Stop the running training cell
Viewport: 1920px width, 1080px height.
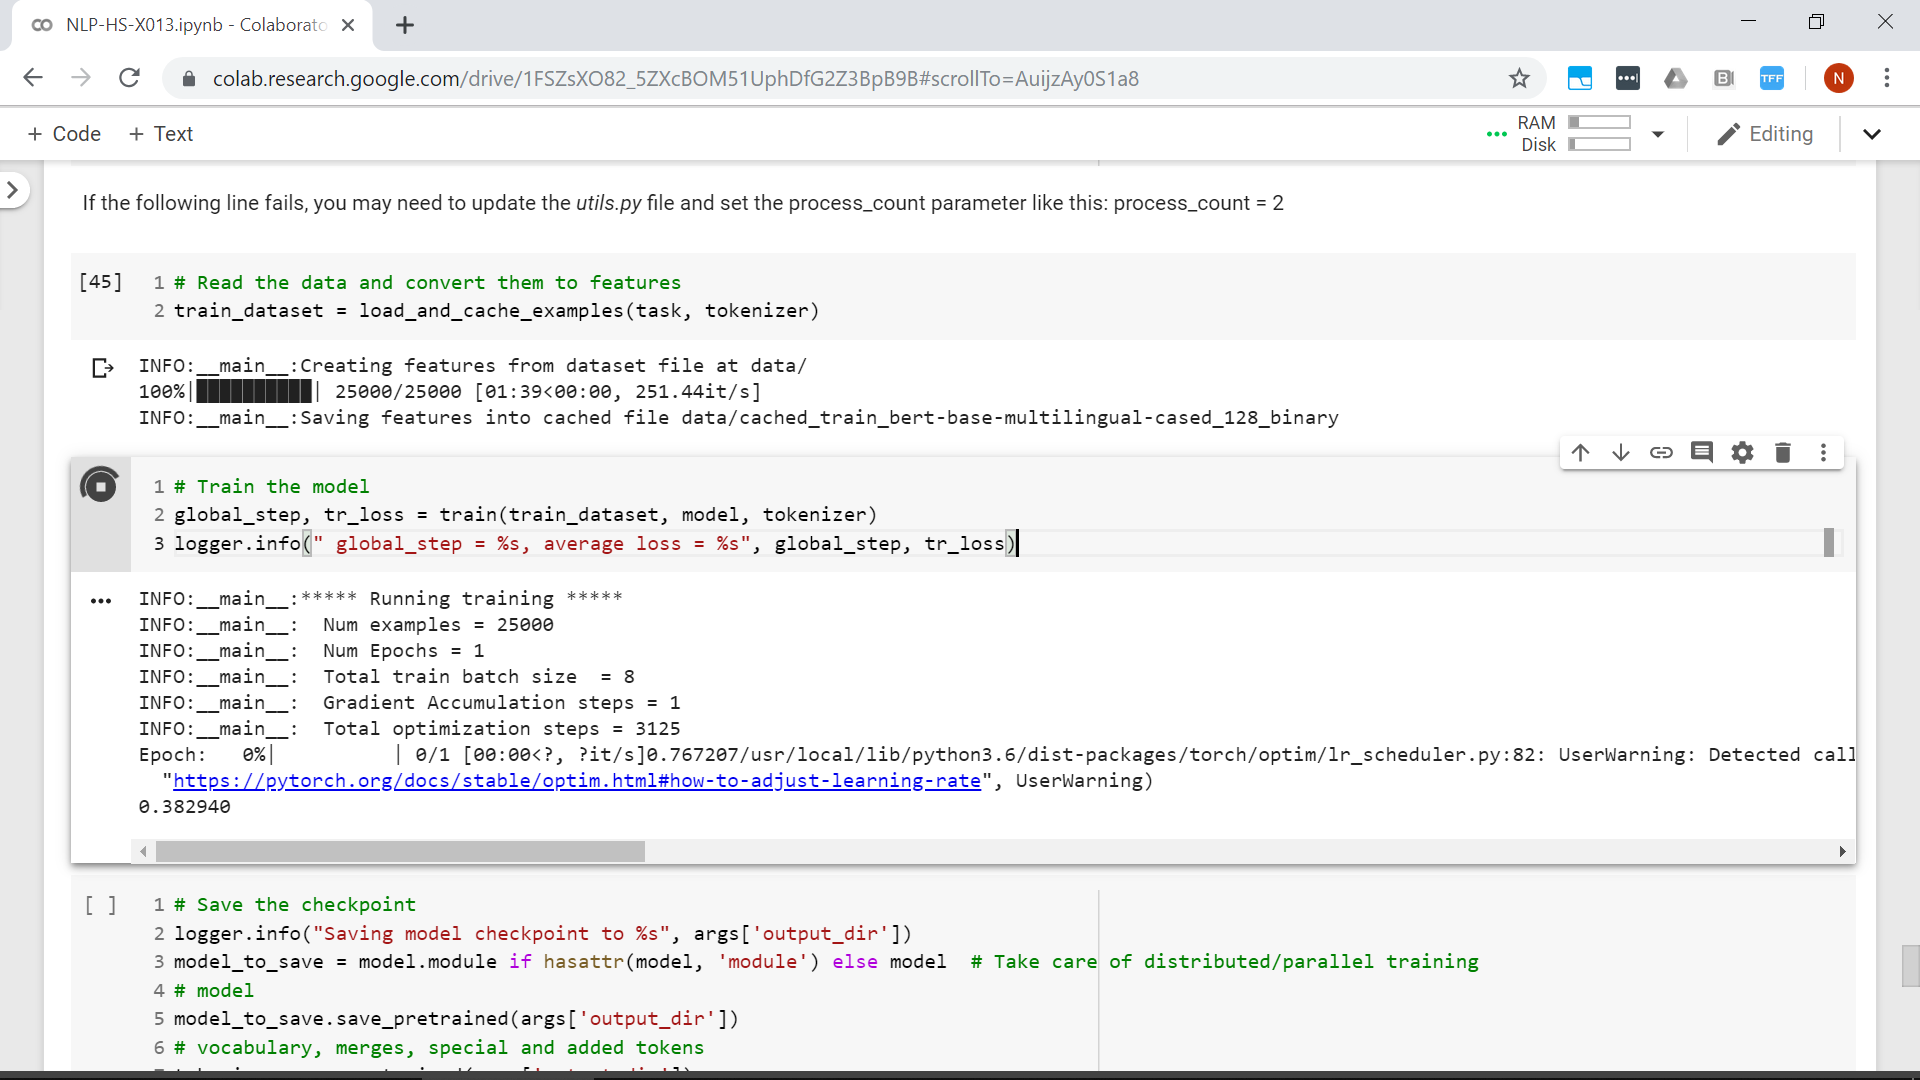100,486
